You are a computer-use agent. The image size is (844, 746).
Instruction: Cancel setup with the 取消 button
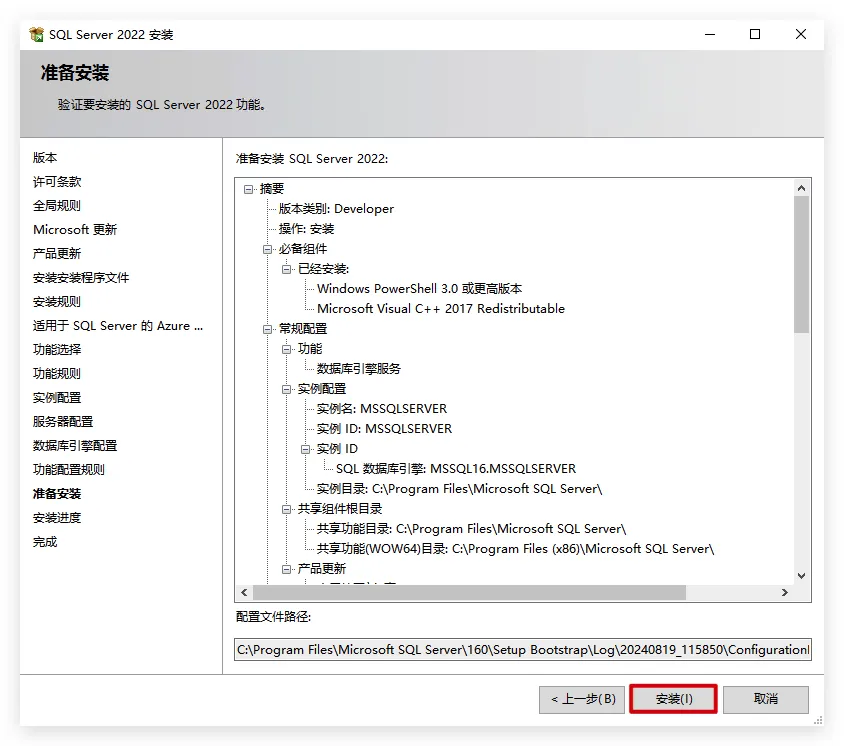pos(765,699)
